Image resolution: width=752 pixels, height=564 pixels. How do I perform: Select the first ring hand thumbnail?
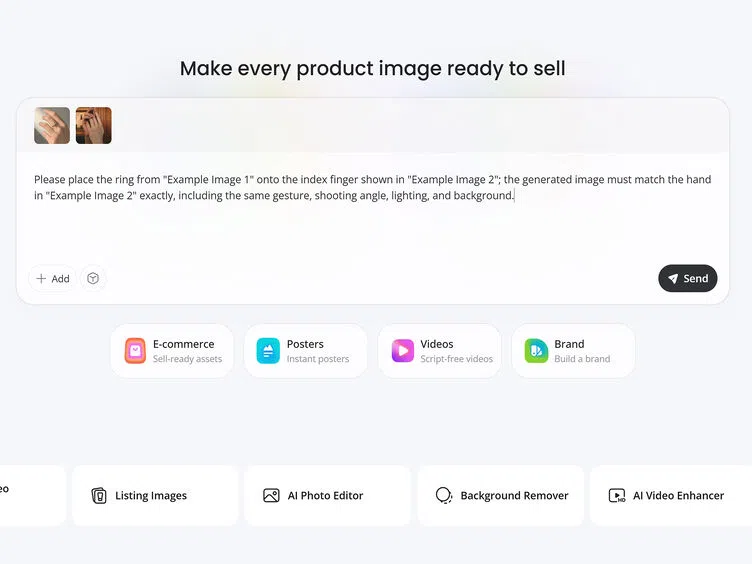click(x=52, y=126)
